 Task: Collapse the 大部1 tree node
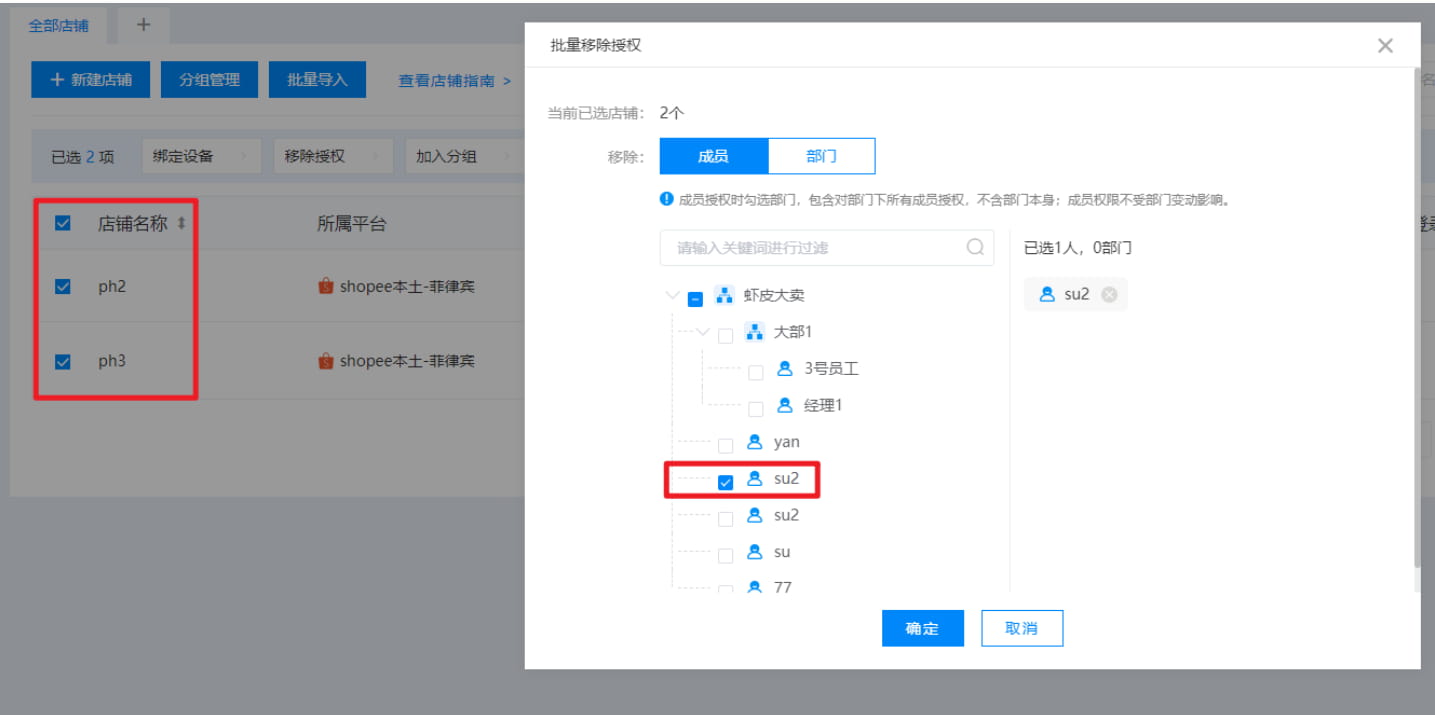click(x=703, y=332)
